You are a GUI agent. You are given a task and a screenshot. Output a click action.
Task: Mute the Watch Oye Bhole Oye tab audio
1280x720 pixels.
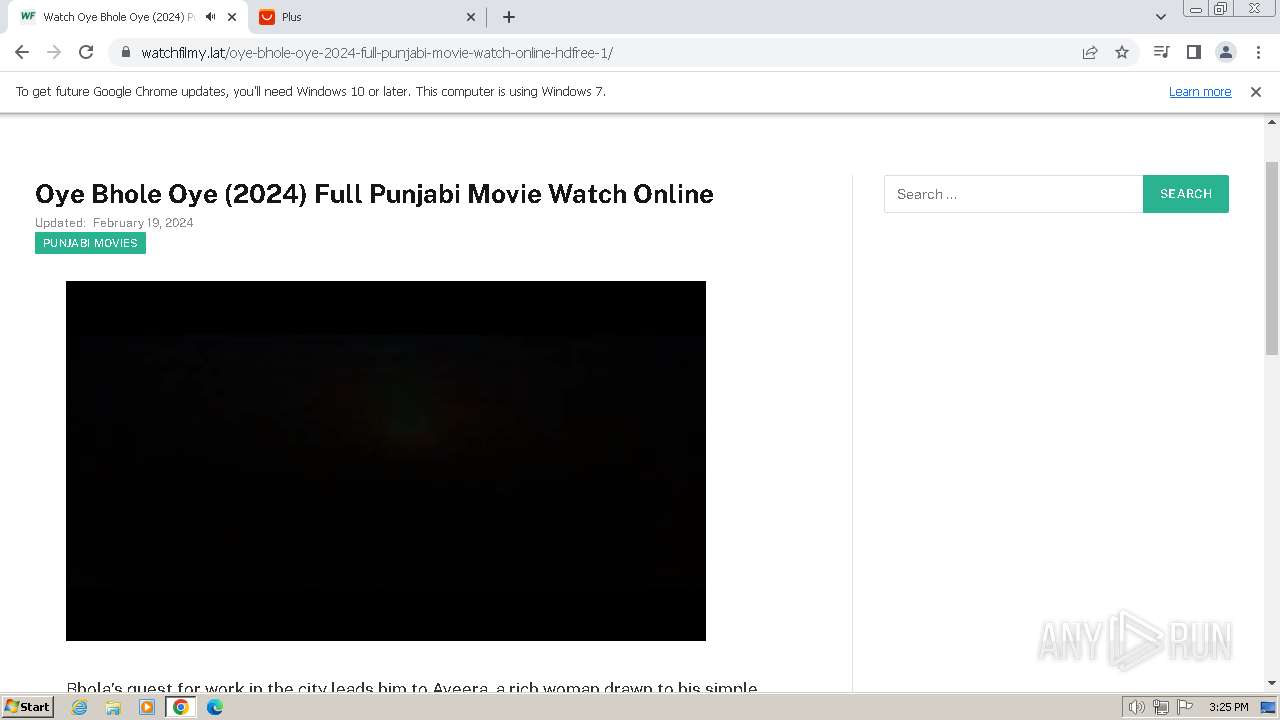(210, 17)
